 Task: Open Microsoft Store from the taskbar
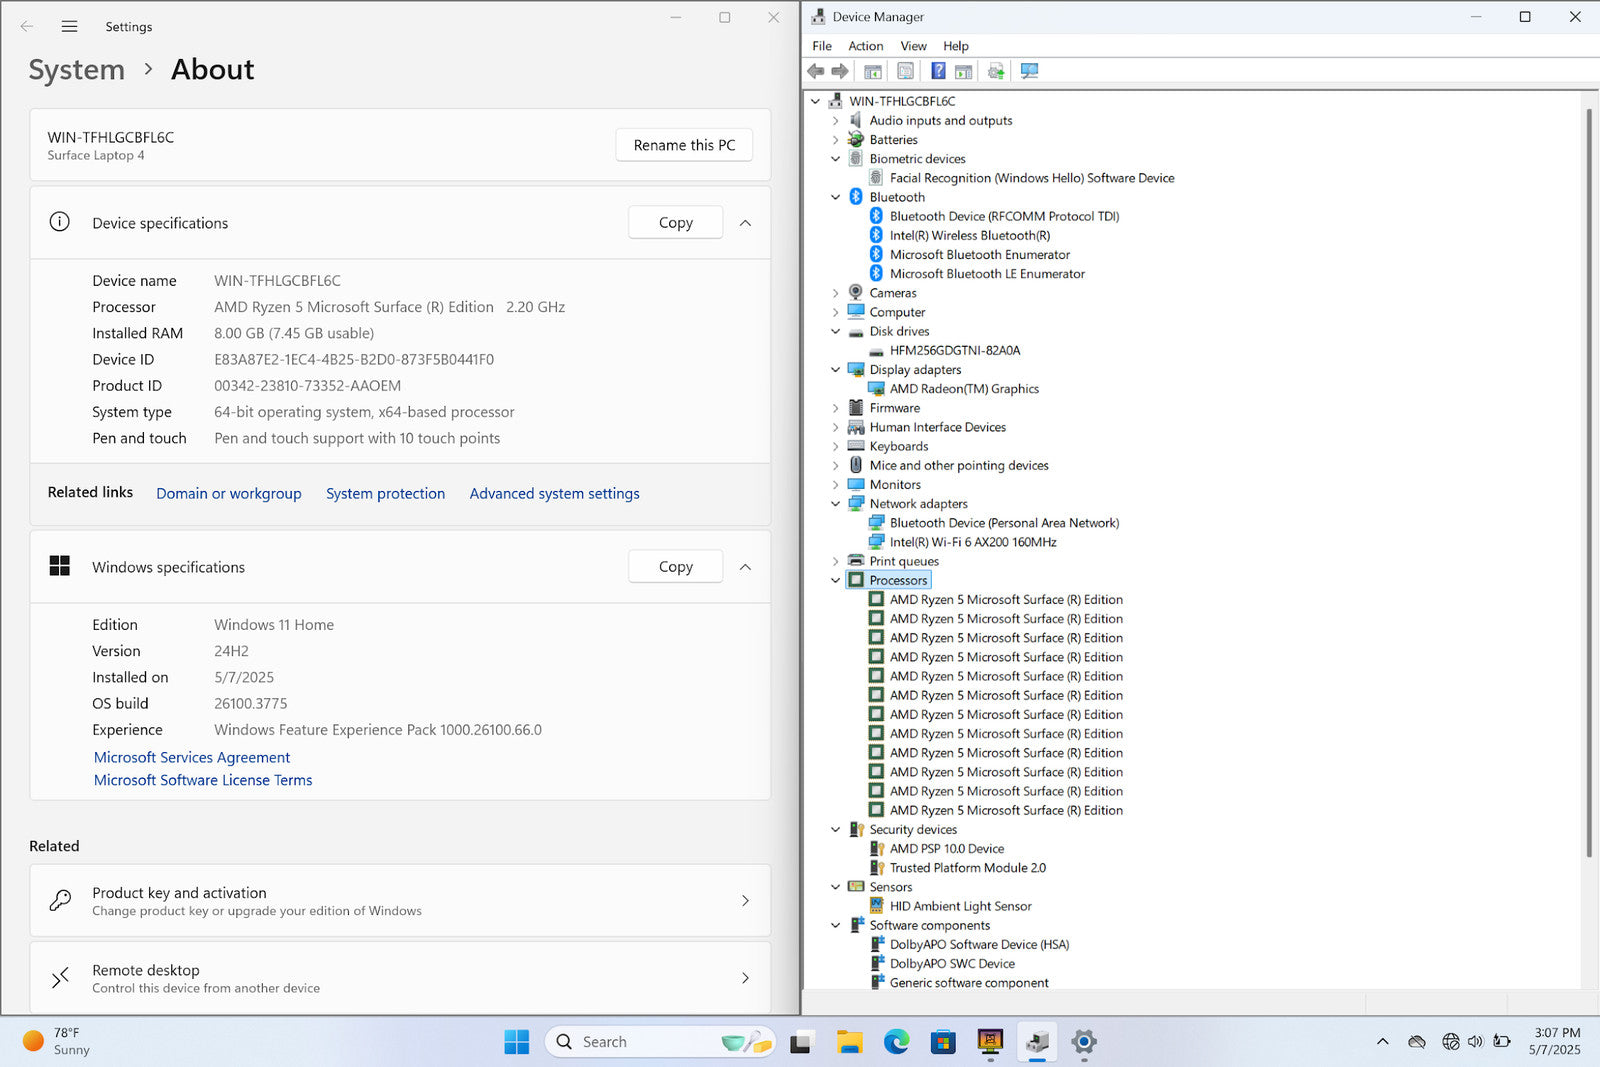[x=943, y=1042]
